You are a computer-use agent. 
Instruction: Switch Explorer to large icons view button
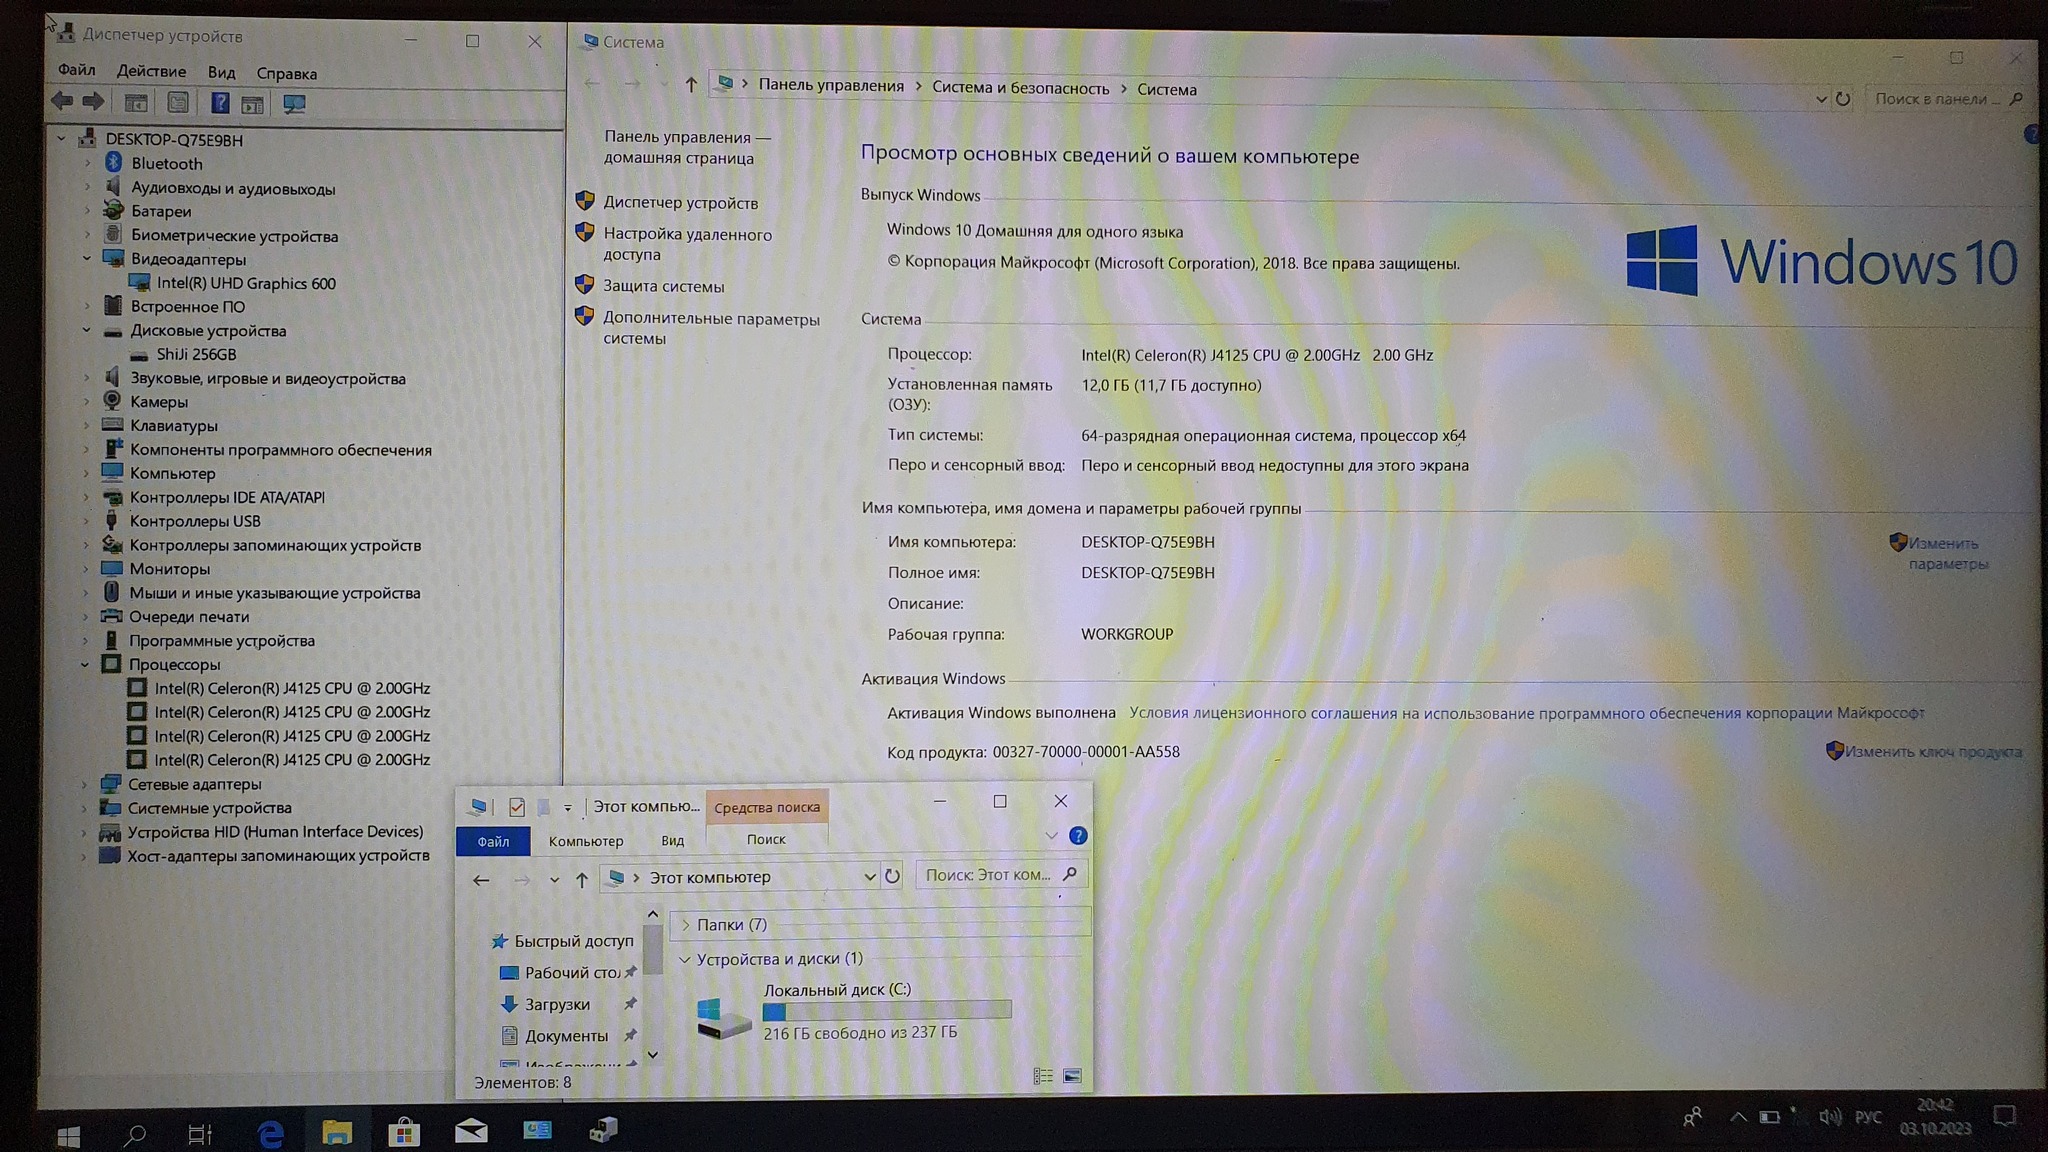[1072, 1076]
